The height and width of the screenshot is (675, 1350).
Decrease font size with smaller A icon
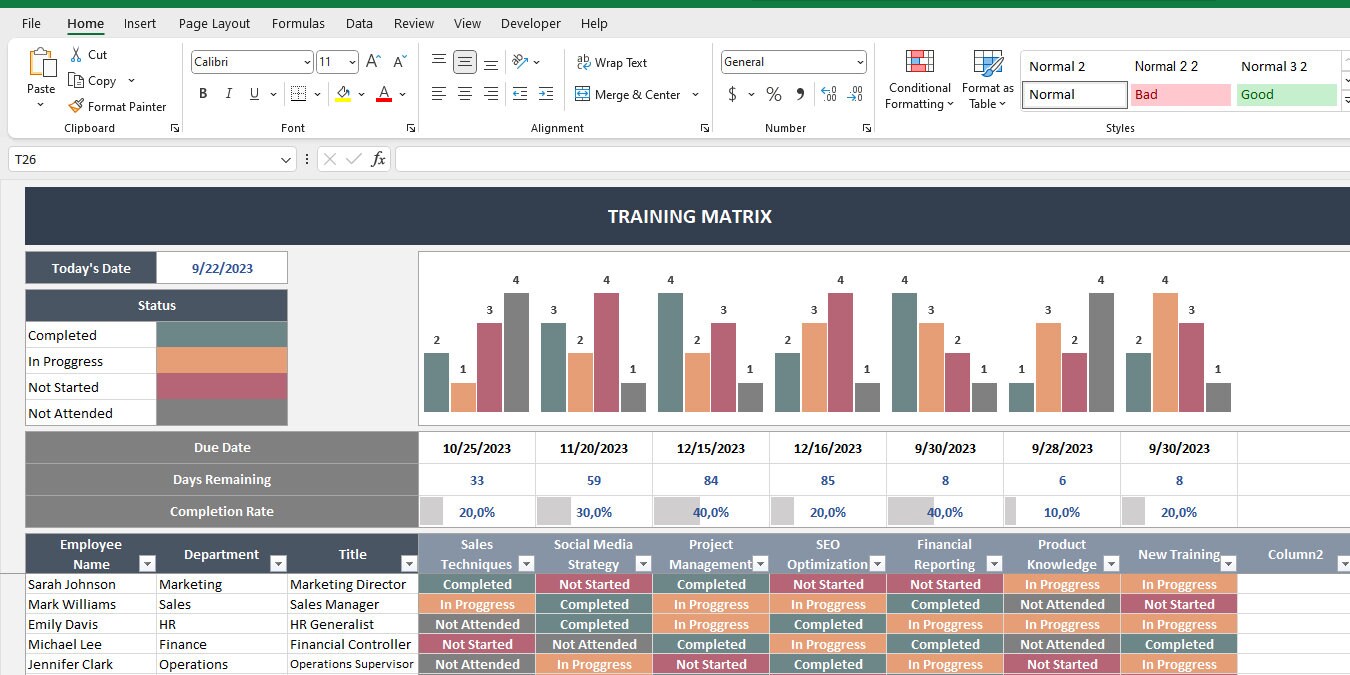(x=399, y=62)
